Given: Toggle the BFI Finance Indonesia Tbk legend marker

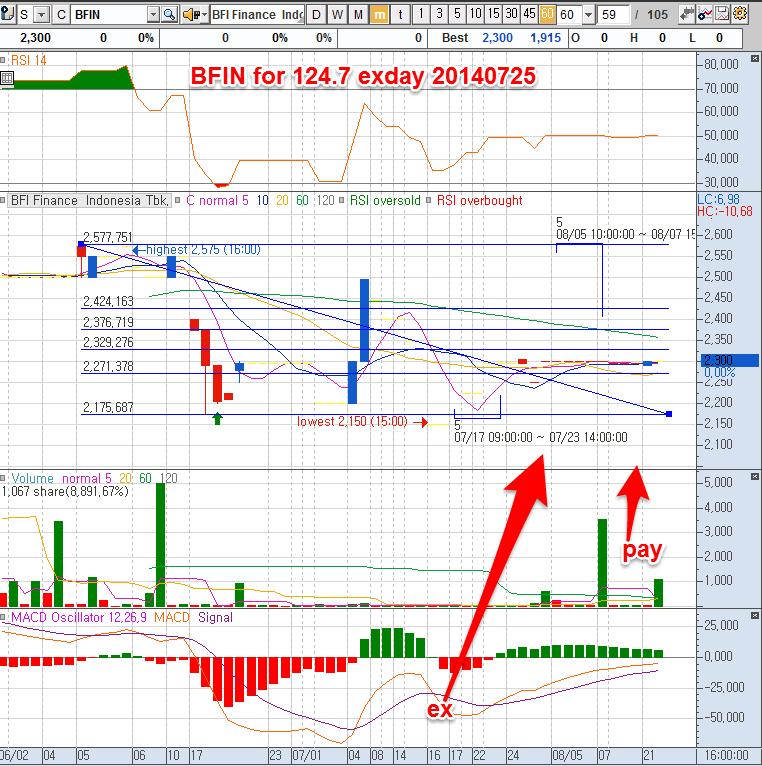Looking at the screenshot, I should (x=3, y=200).
